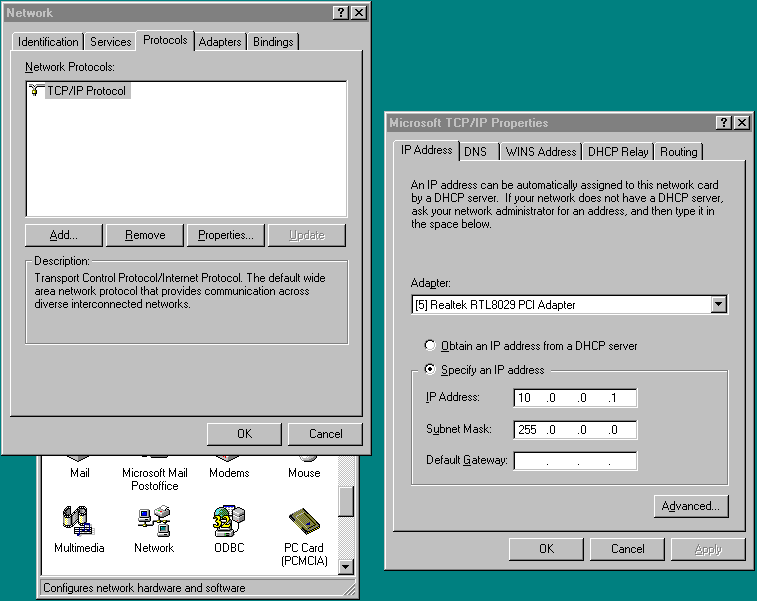Screen dimensions: 757x601
Task: Click OK in TCP/IP Properties
Action: click(x=547, y=549)
